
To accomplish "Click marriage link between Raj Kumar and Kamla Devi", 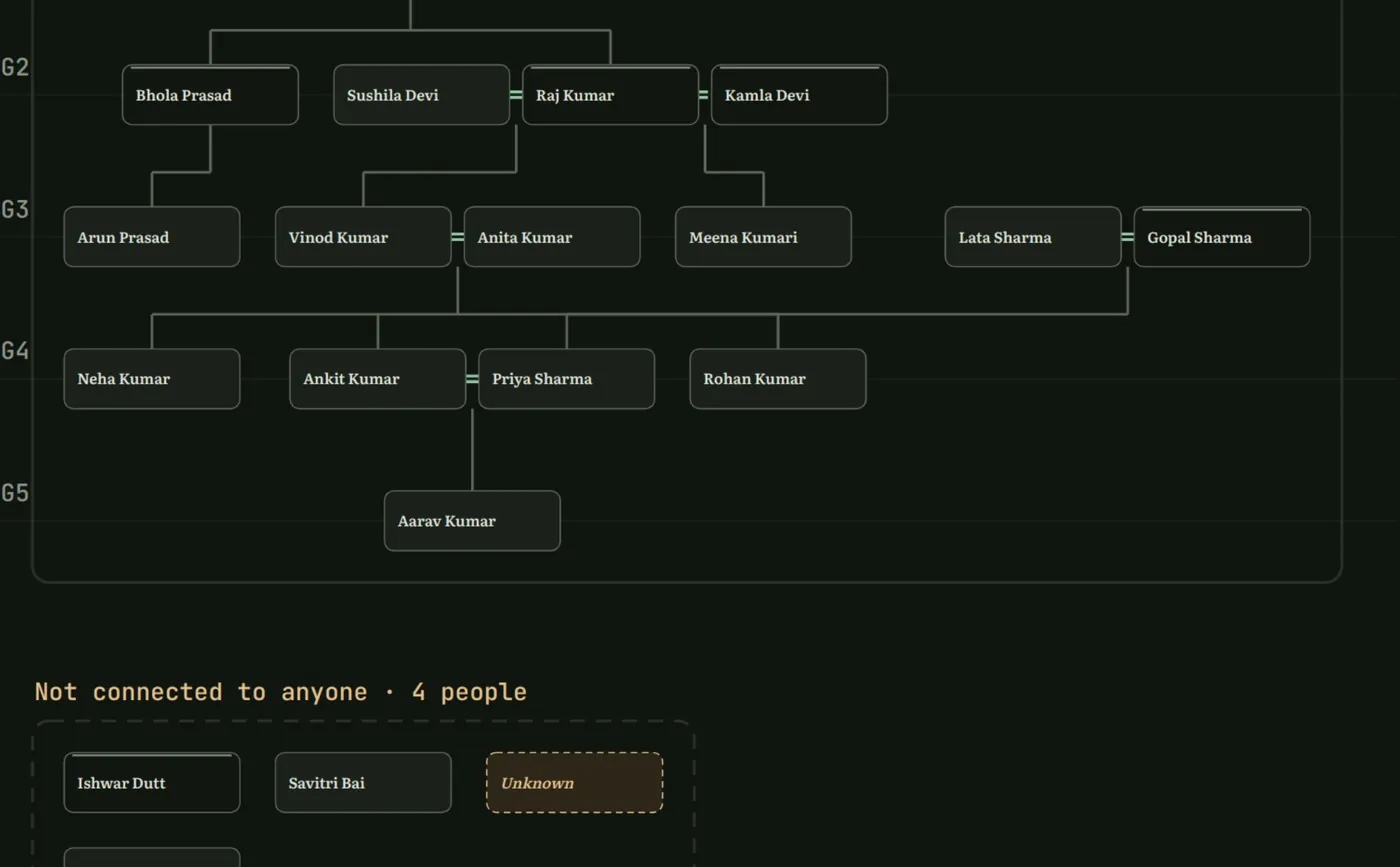I will [703, 95].
